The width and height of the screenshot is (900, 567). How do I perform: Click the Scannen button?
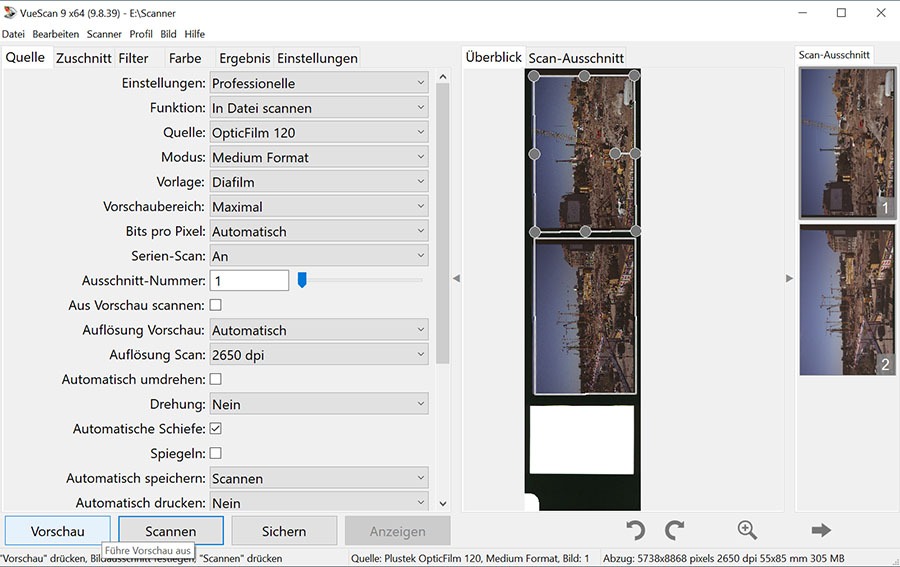coord(171,531)
